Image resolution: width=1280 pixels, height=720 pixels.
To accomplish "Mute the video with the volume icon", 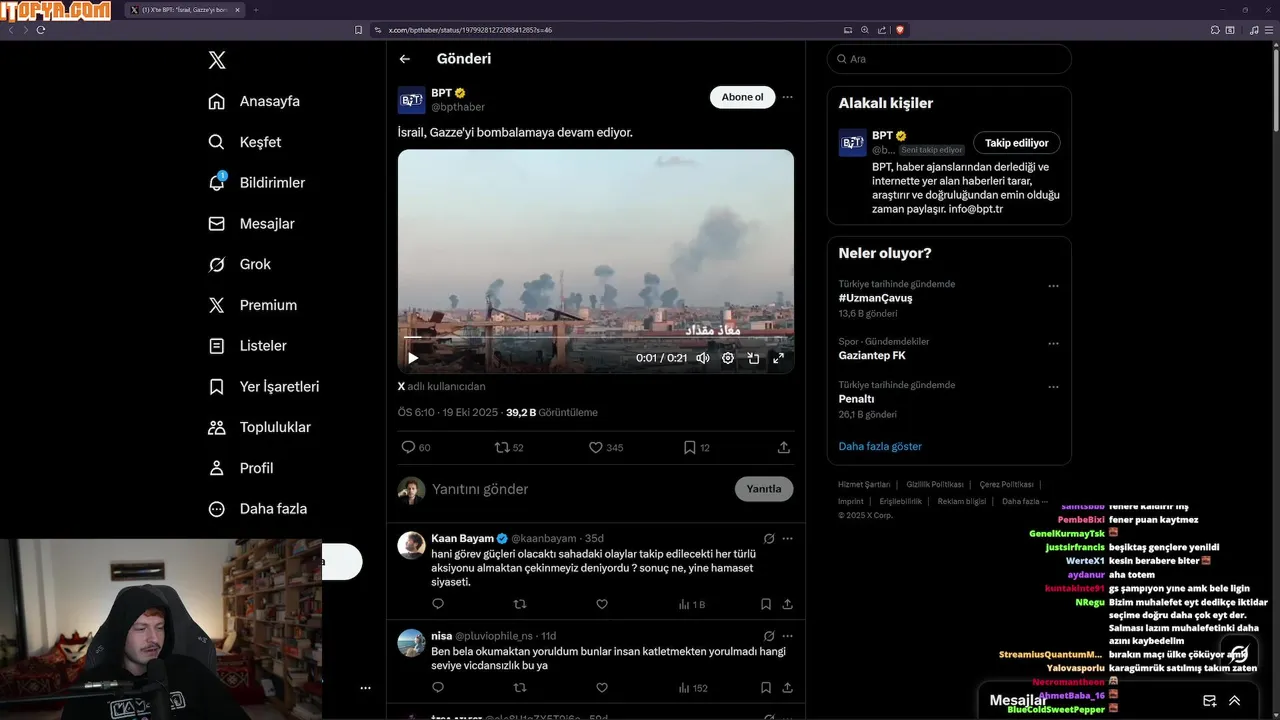I will [703, 358].
